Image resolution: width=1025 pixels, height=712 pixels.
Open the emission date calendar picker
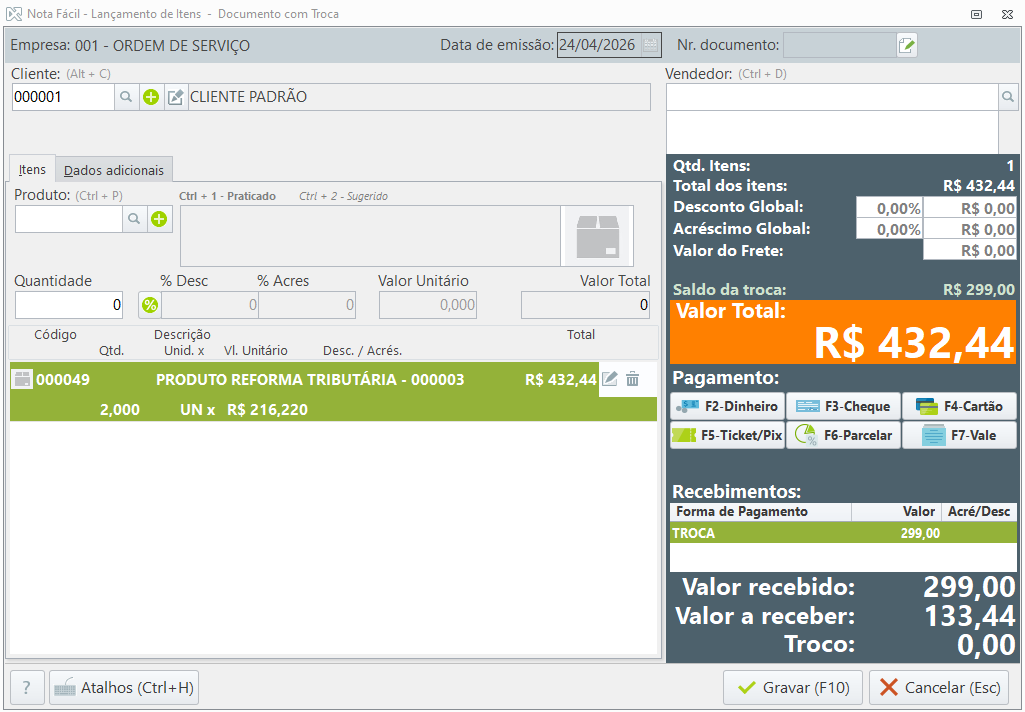click(x=650, y=45)
